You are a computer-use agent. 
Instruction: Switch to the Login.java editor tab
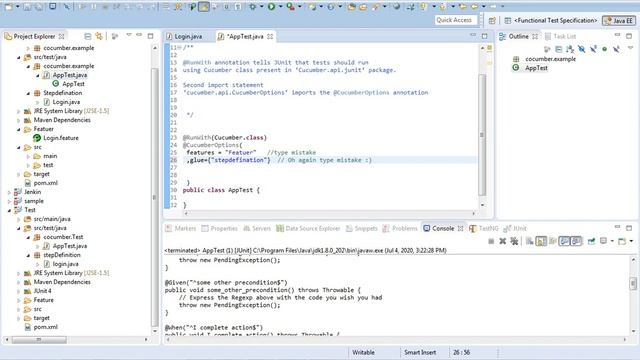[184, 36]
